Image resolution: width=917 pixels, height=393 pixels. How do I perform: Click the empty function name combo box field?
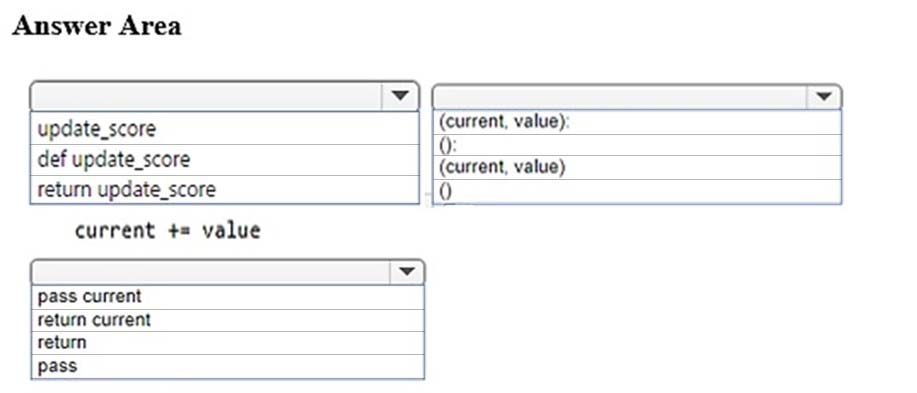tap(206, 96)
